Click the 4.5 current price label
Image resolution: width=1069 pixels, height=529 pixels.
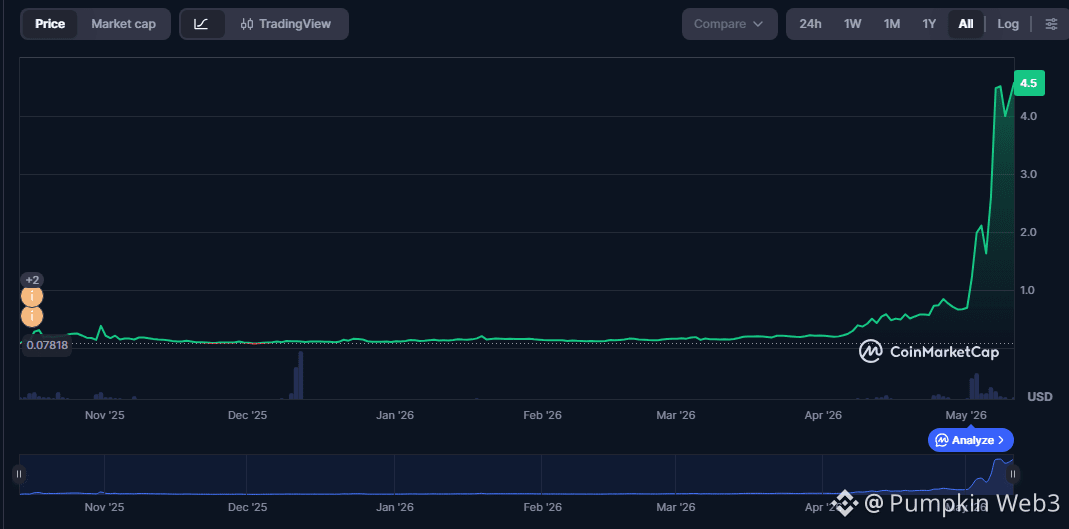(x=1029, y=83)
